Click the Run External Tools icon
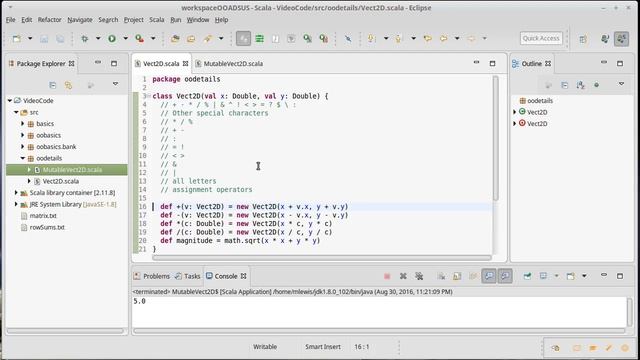 [140, 39]
